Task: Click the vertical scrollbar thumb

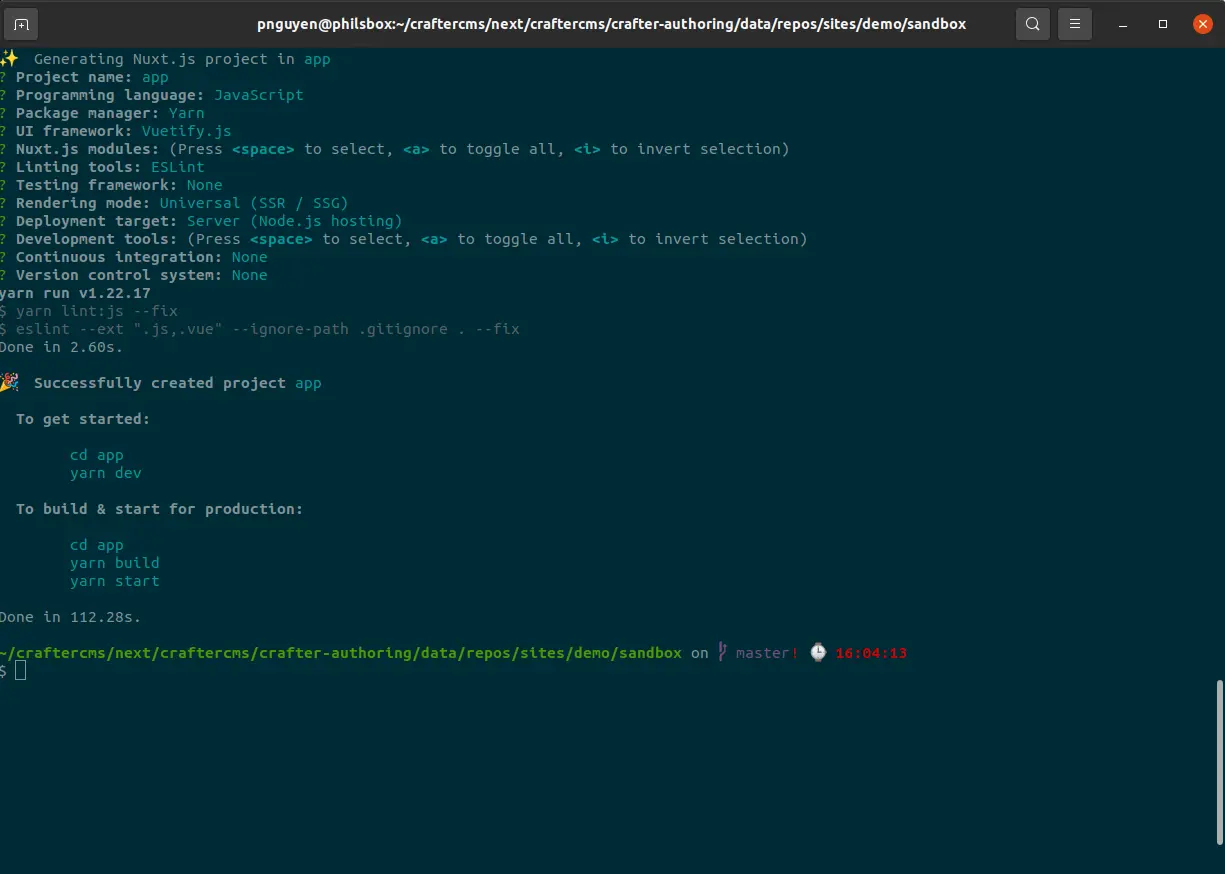Action: pos(1219,760)
